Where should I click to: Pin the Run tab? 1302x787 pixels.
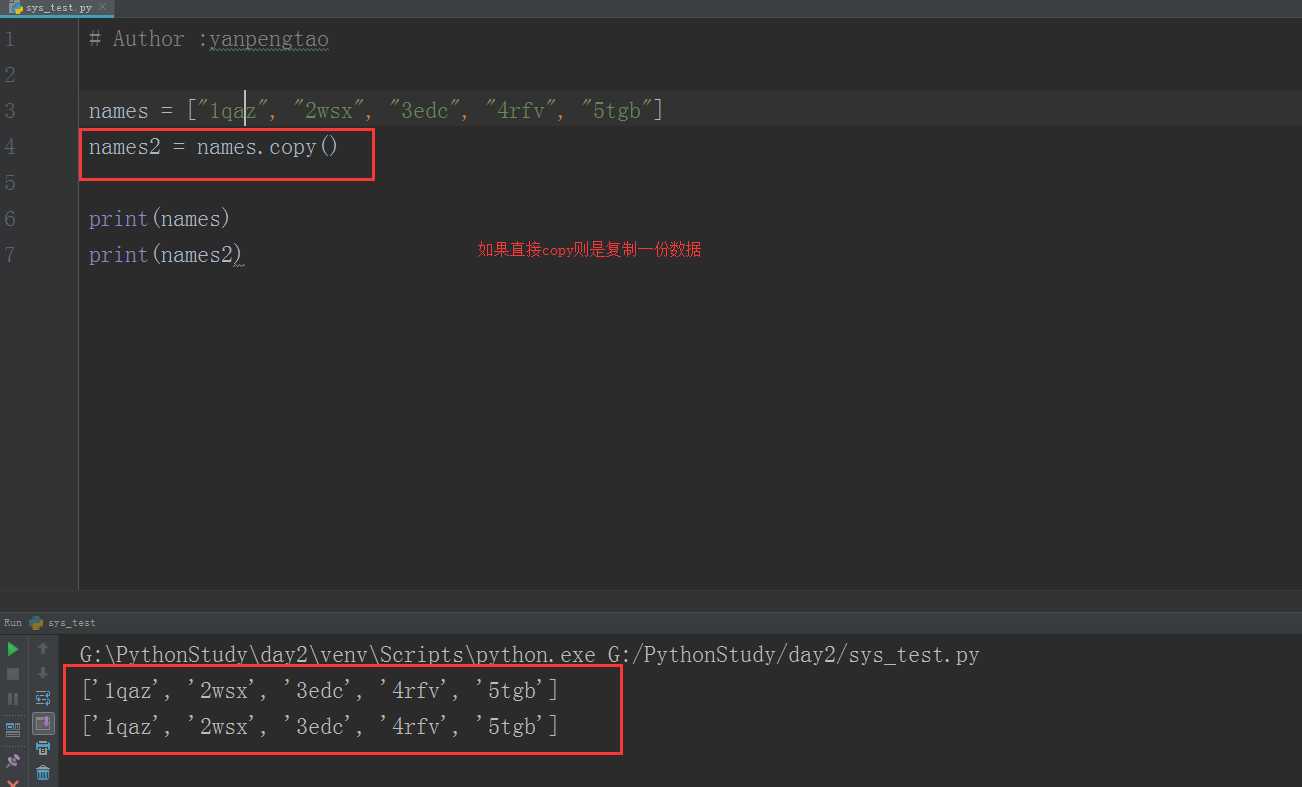point(13,761)
